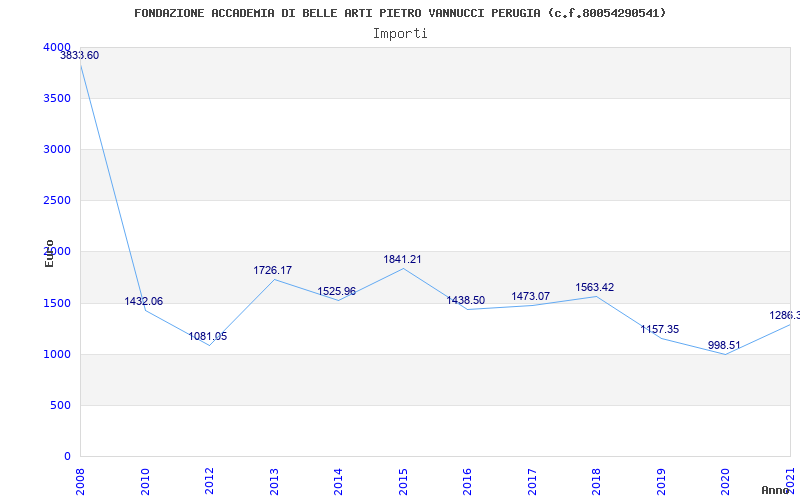
Task: Select the 1841.21 peak value label
Action: 403,259
